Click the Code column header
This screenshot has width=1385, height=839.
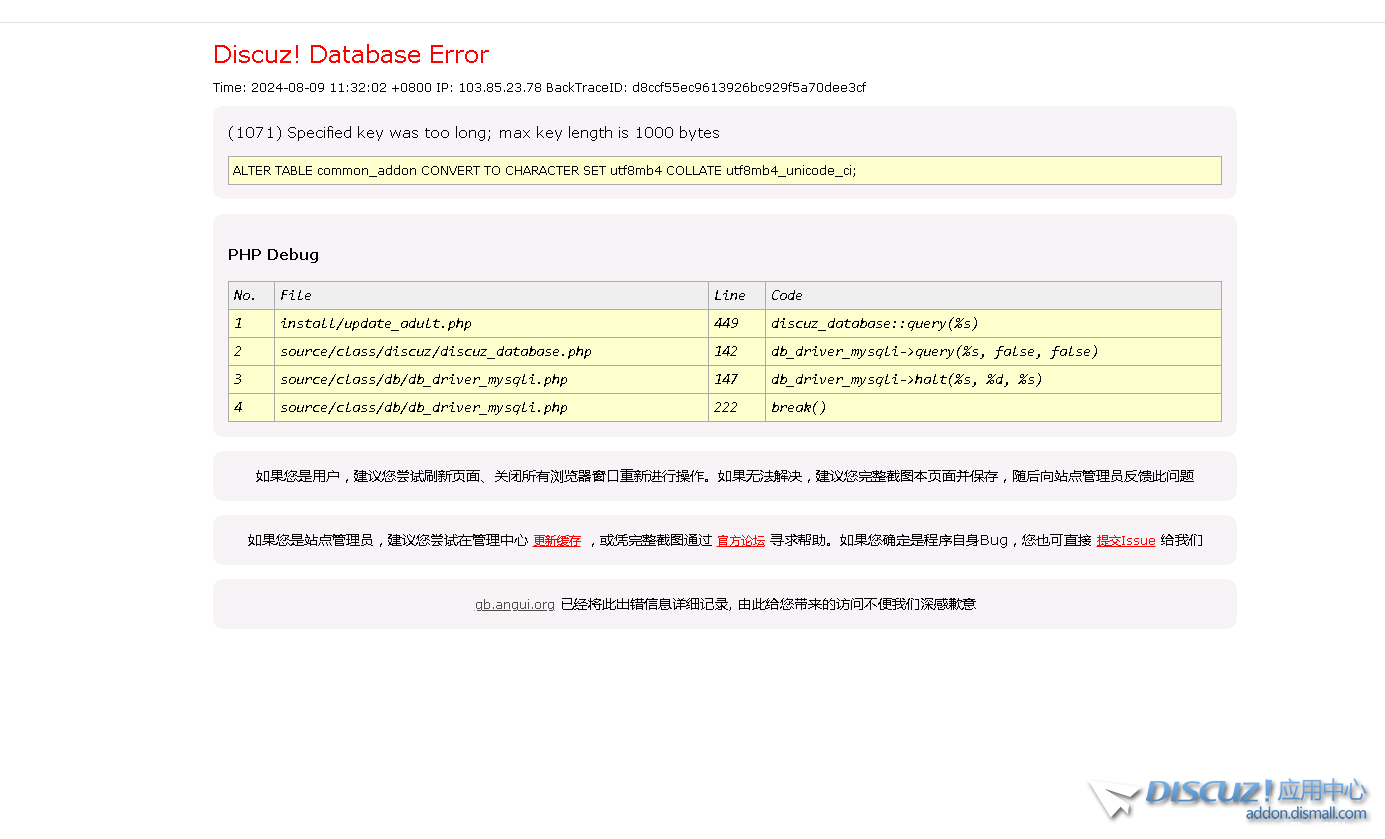click(x=786, y=296)
